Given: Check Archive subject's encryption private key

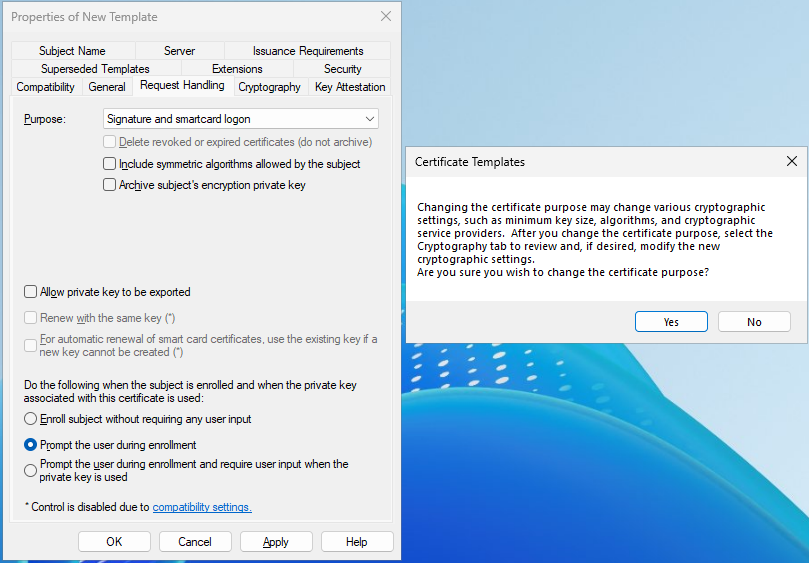Looking at the screenshot, I should coord(111,185).
